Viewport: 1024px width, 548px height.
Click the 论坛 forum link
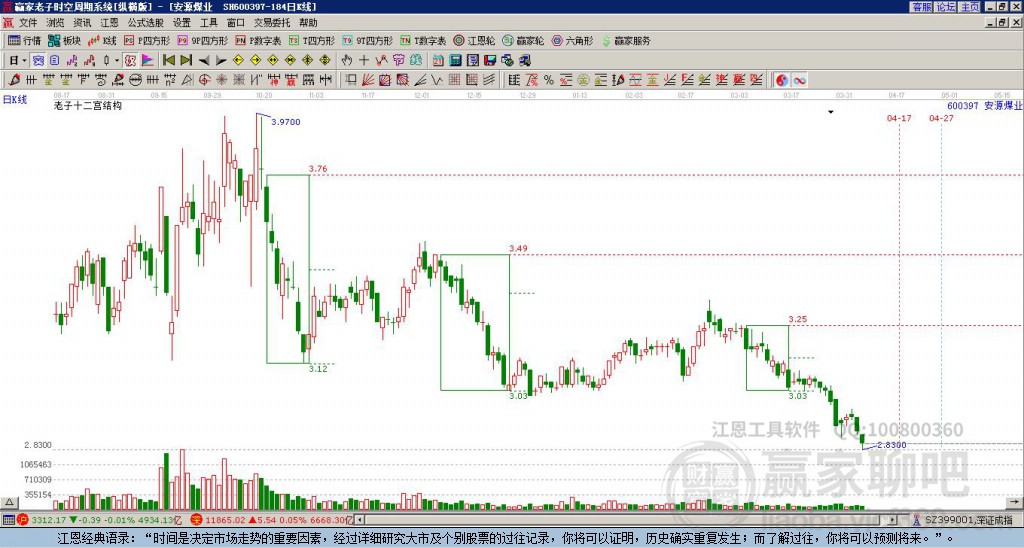click(945, 7)
